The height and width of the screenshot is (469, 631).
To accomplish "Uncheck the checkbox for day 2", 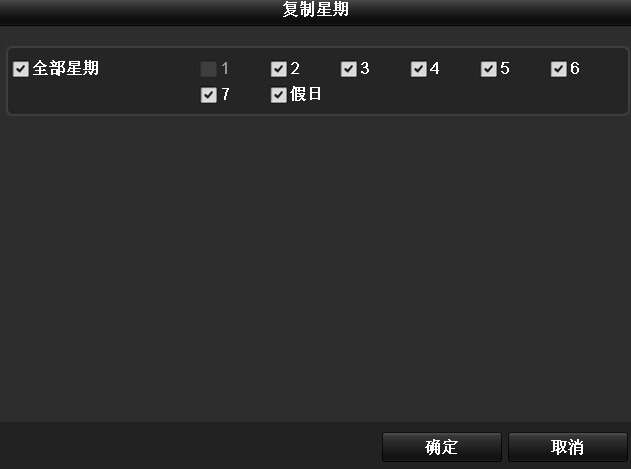I will pyautogui.click(x=278, y=69).
